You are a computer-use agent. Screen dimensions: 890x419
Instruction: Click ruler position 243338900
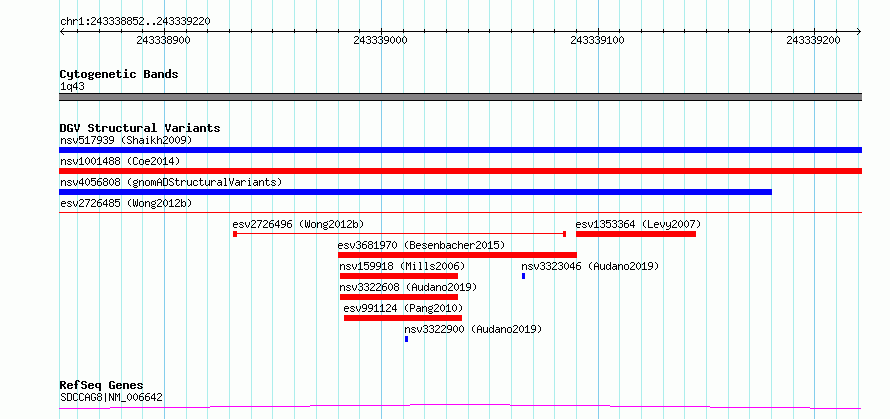point(163,40)
